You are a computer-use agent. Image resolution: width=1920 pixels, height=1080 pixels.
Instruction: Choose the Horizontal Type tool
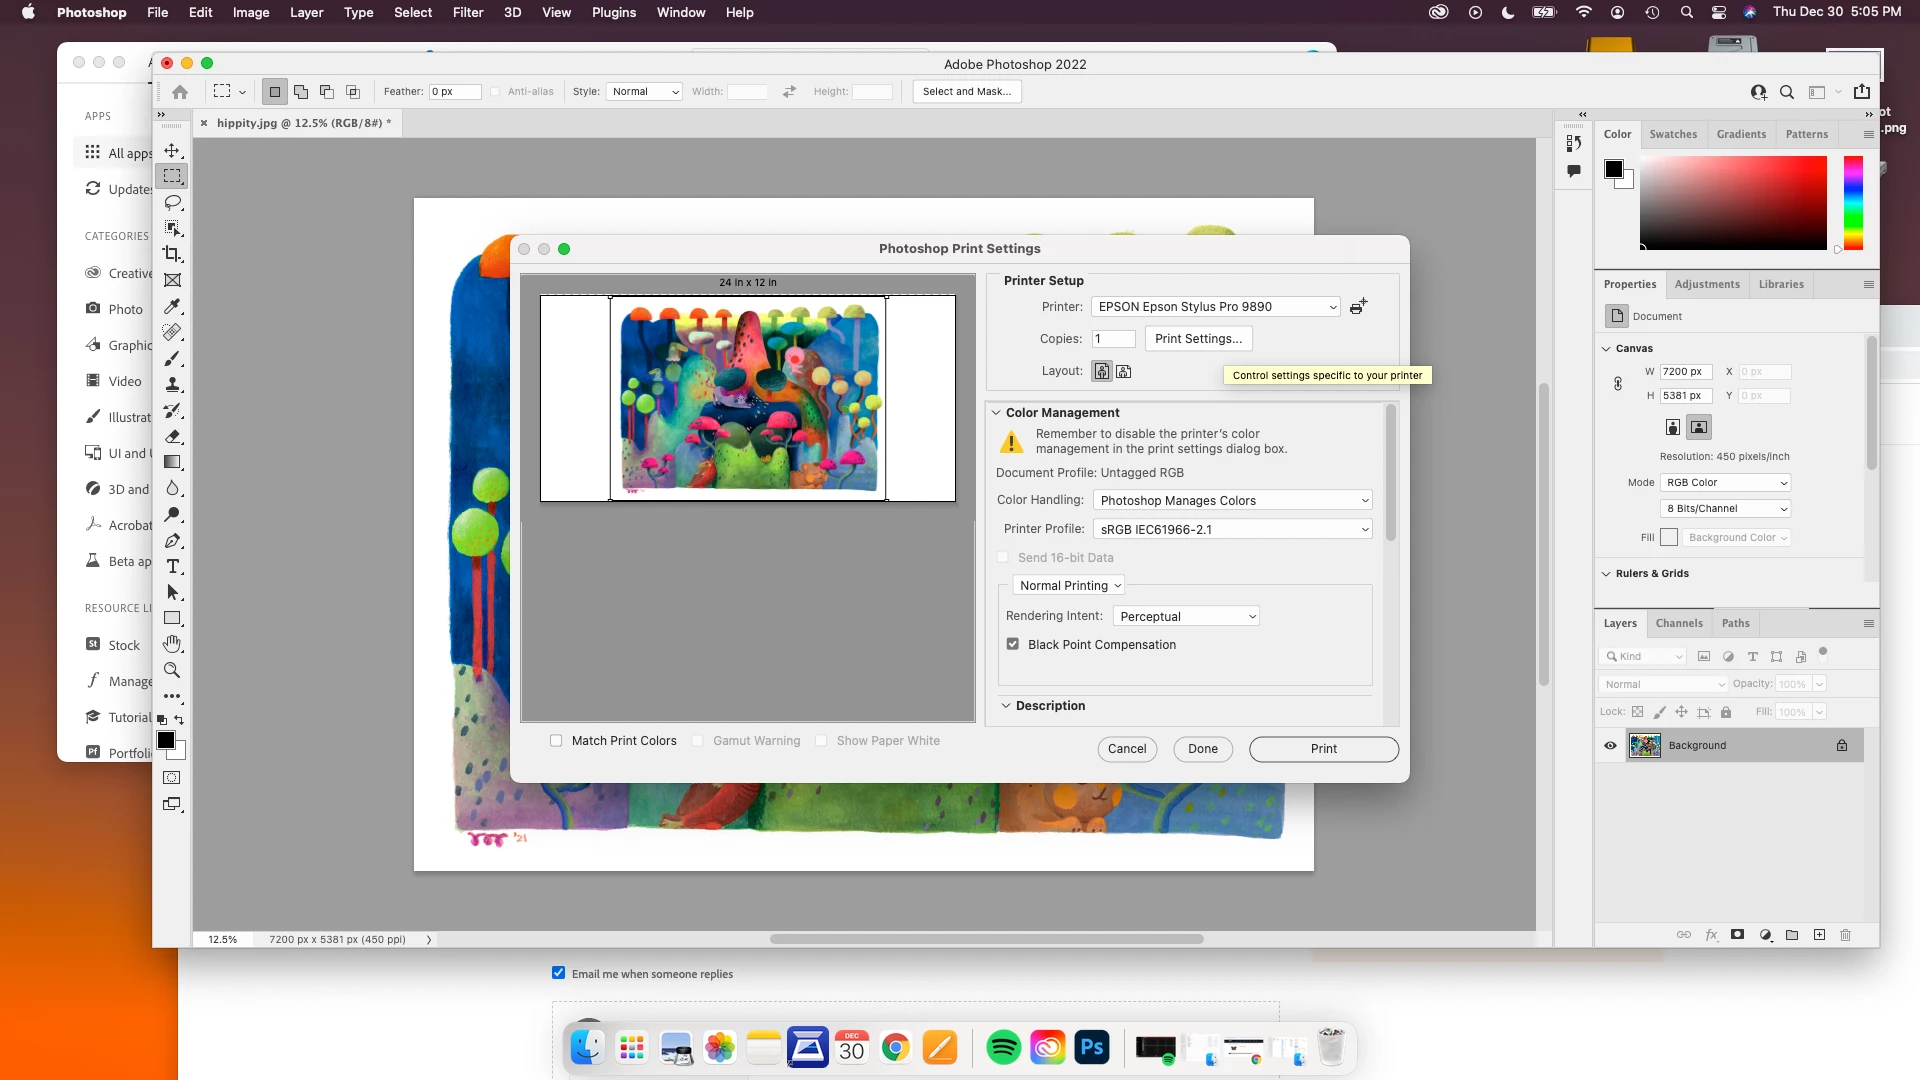pyautogui.click(x=172, y=566)
